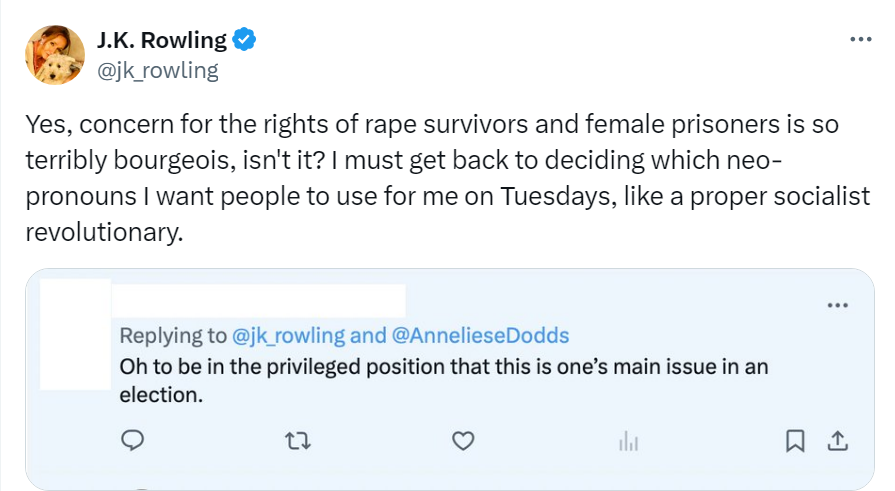
Task: Bookmark the quoted tweet
Action: (x=796, y=440)
